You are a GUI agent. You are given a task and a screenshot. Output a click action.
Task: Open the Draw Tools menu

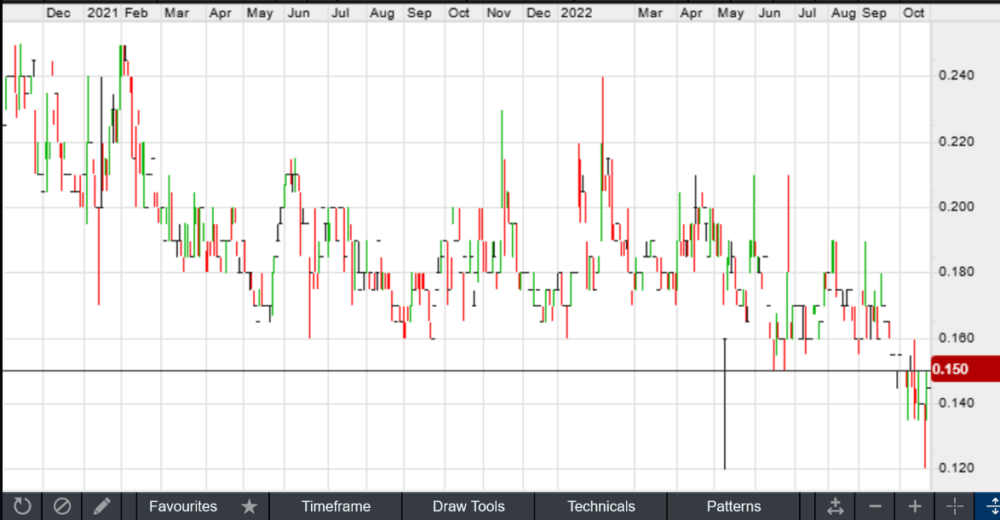coord(469,507)
